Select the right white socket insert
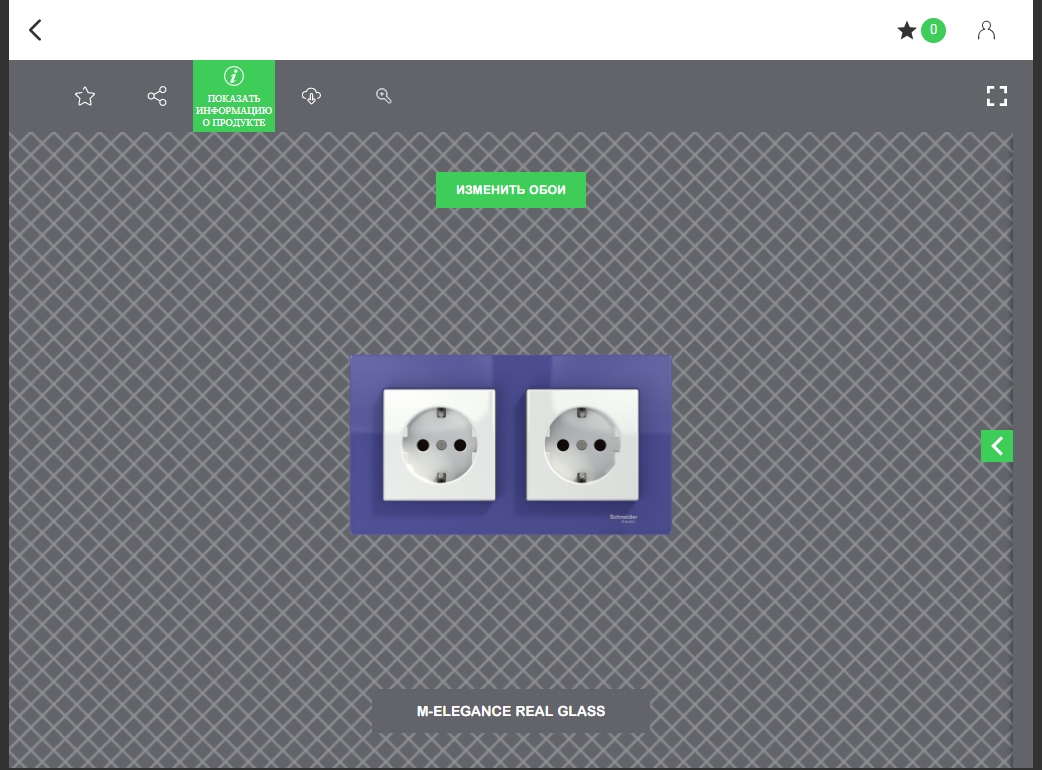1042x770 pixels. (582, 444)
